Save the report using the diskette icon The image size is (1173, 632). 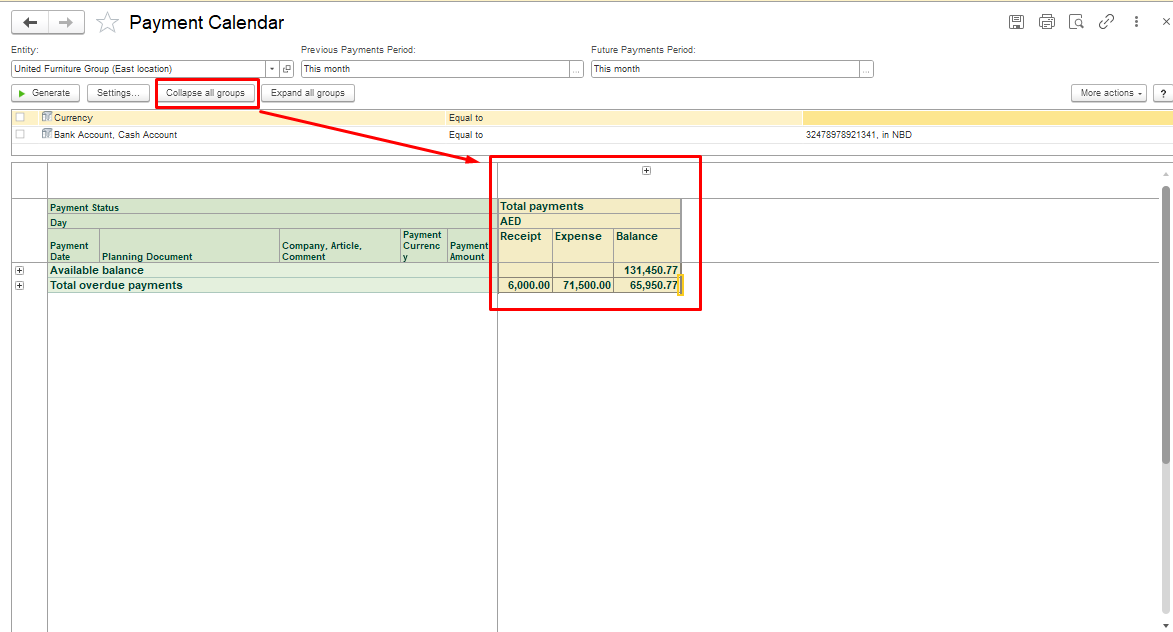[1016, 22]
